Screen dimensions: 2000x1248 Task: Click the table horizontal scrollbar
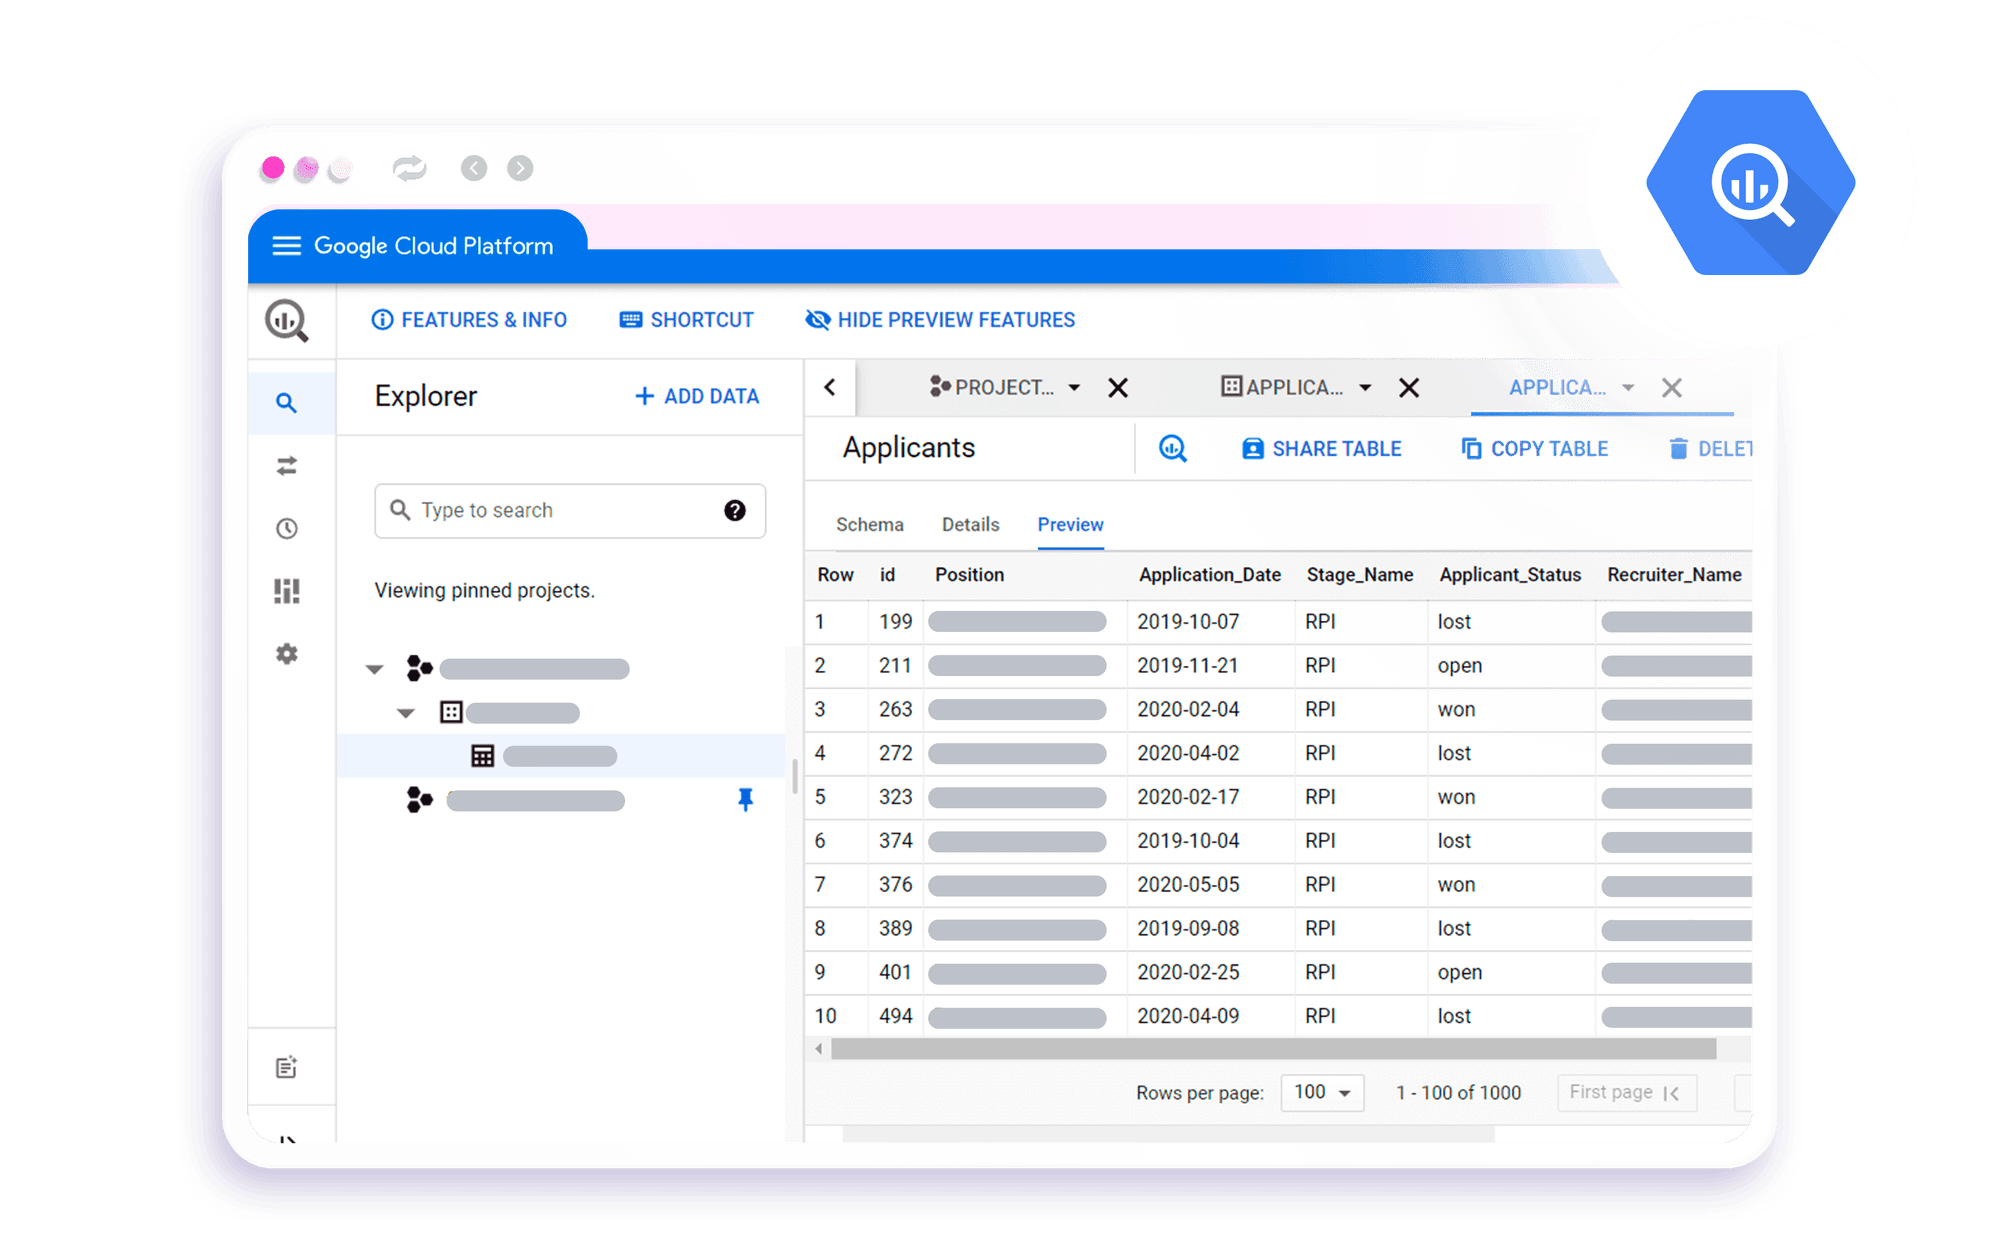[x=1273, y=1048]
